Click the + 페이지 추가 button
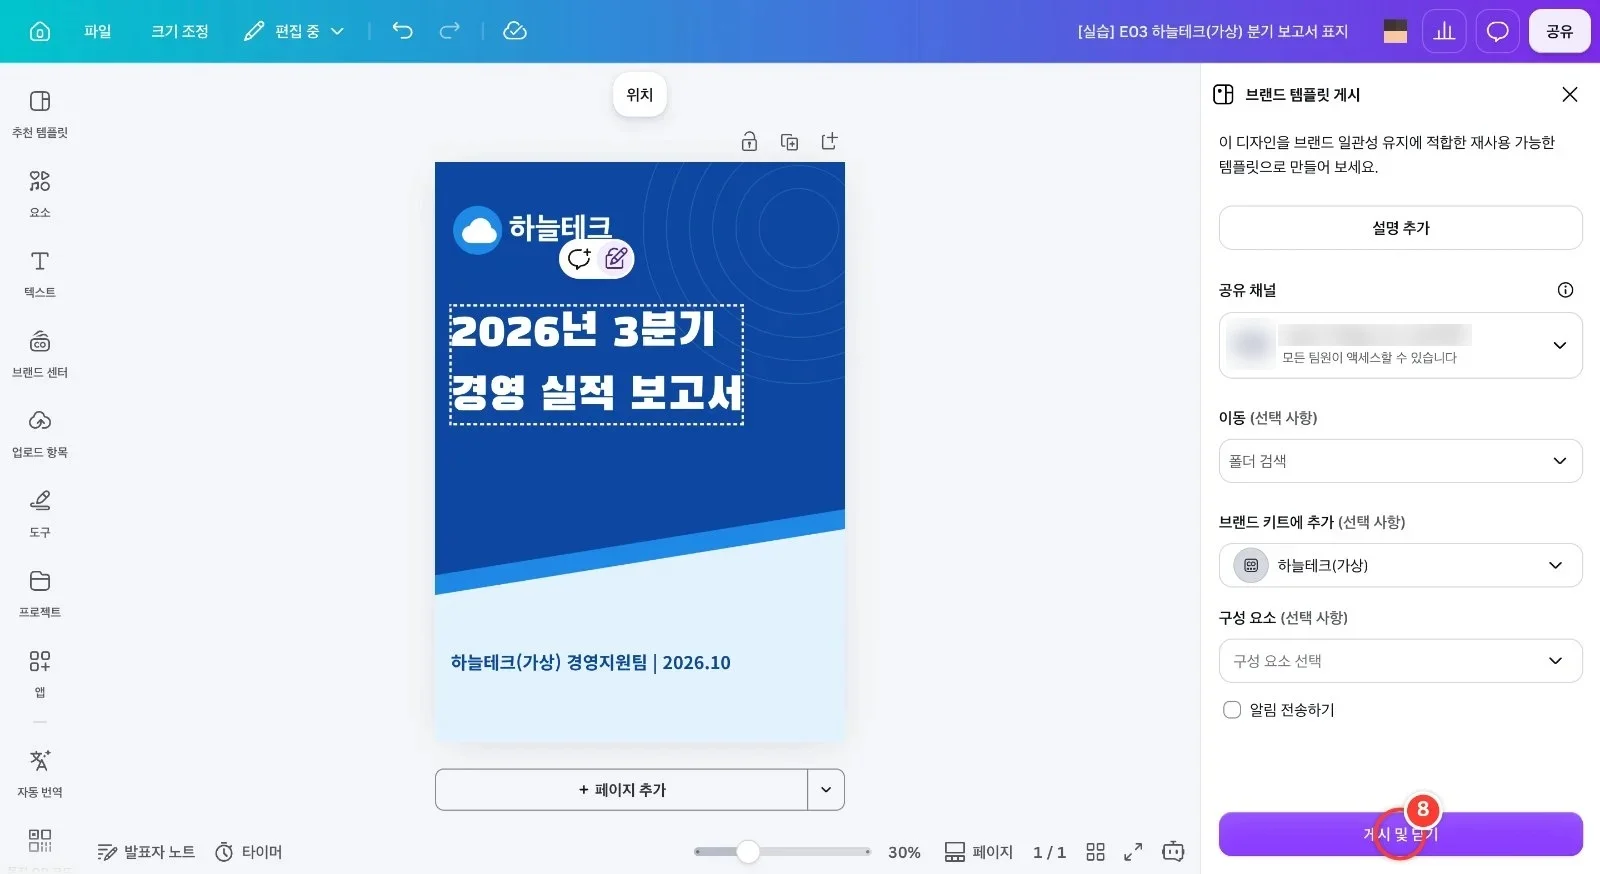 click(x=621, y=790)
